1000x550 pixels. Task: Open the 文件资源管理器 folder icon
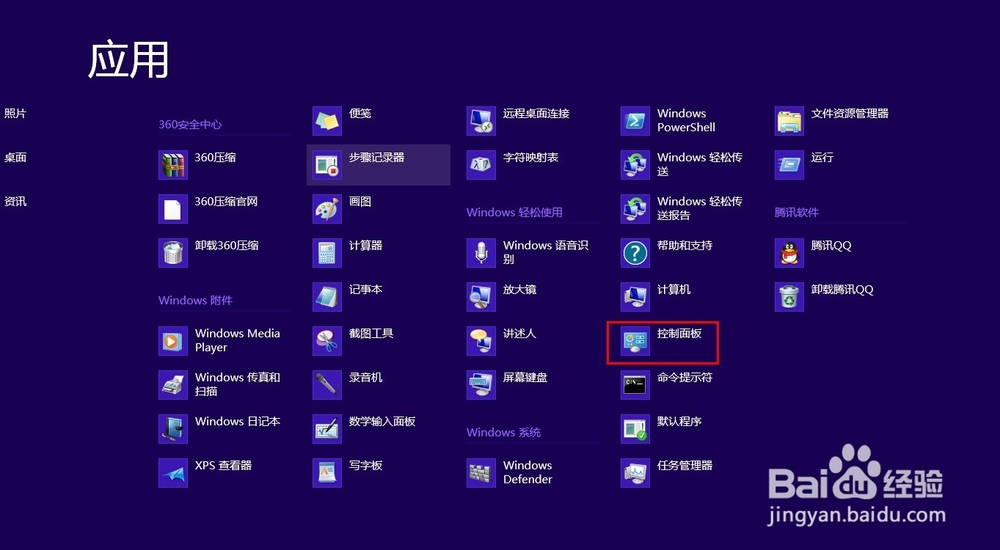click(790, 121)
